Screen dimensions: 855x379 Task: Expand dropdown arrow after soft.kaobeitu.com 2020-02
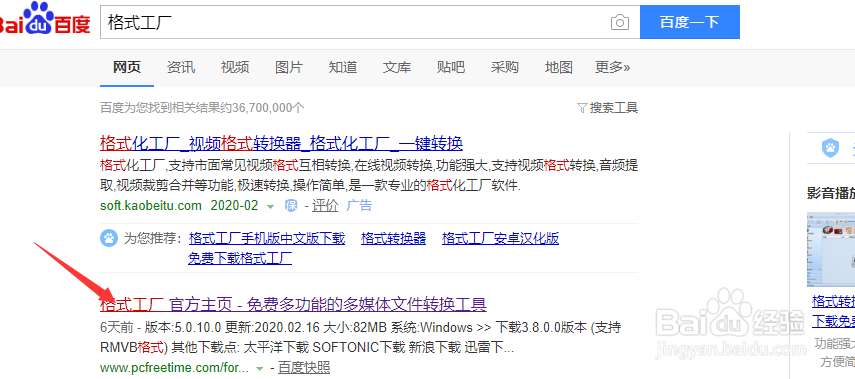click(270, 207)
